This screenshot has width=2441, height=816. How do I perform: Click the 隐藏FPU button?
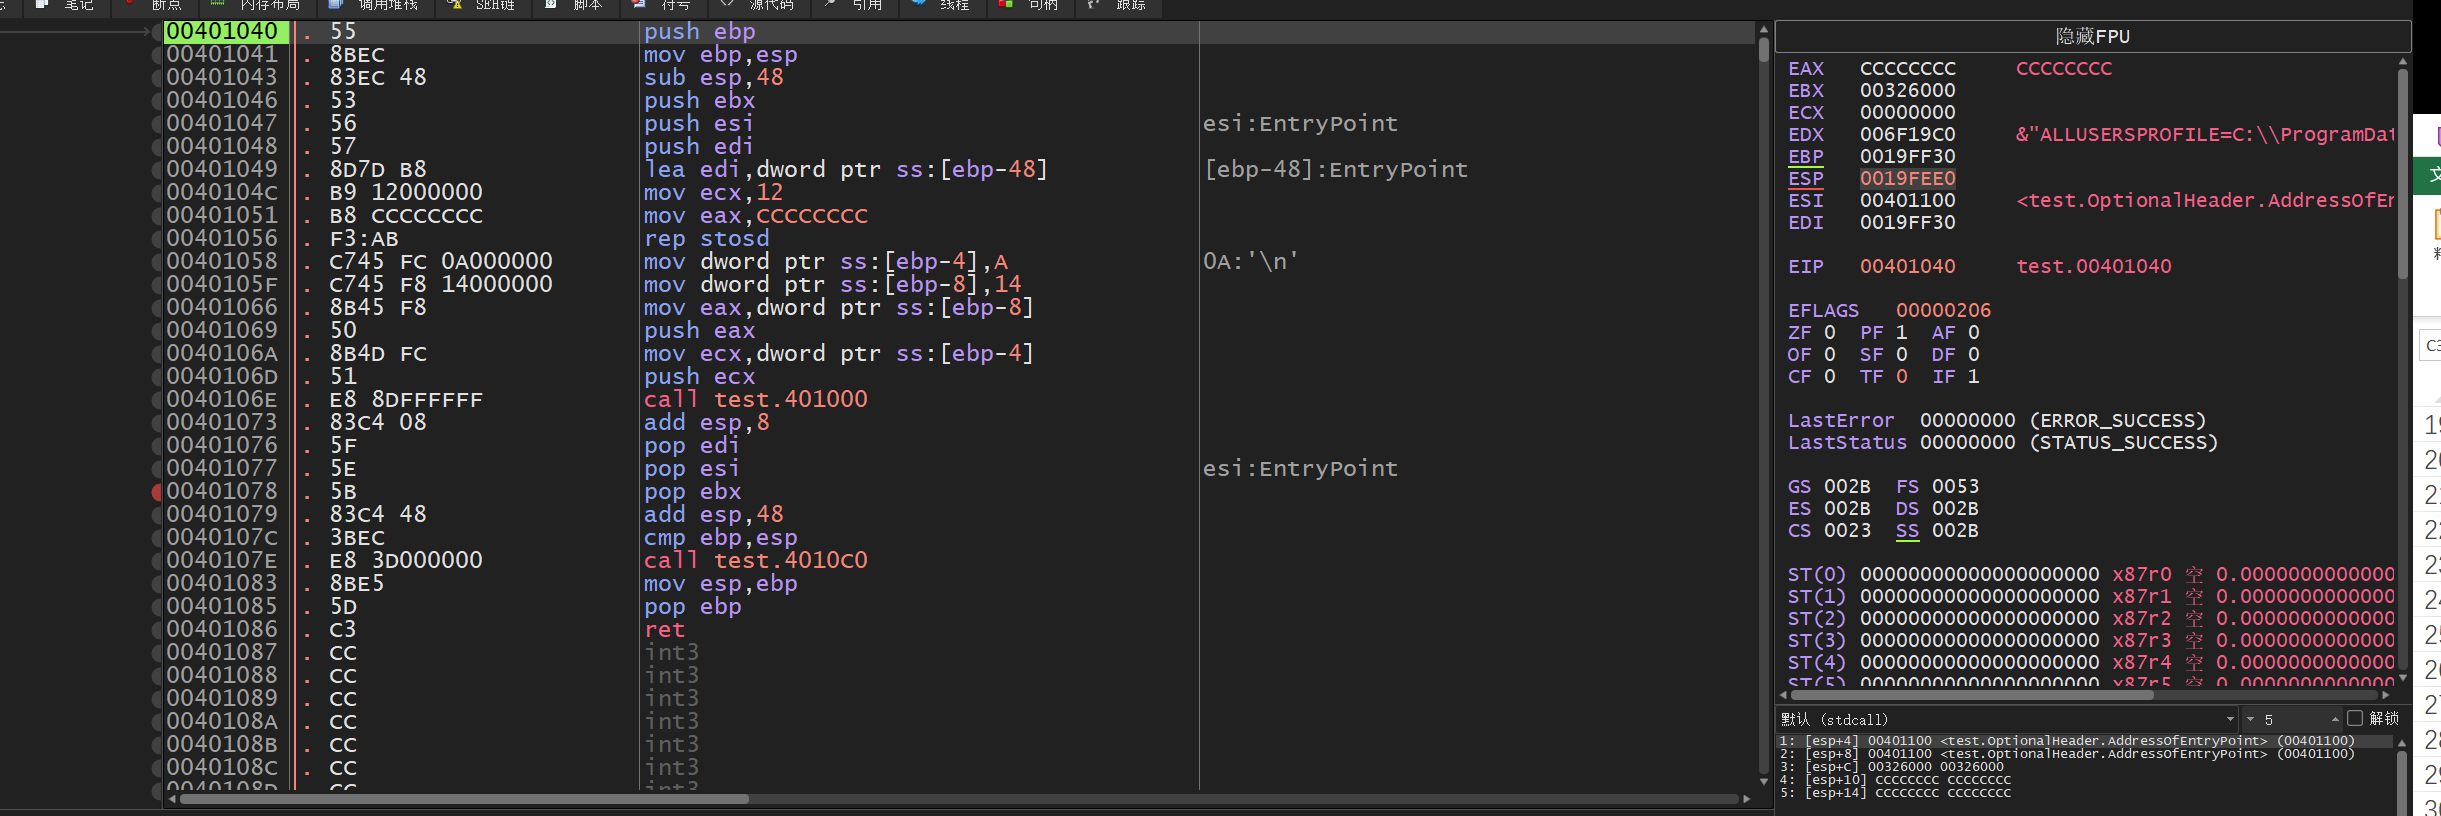(2092, 36)
